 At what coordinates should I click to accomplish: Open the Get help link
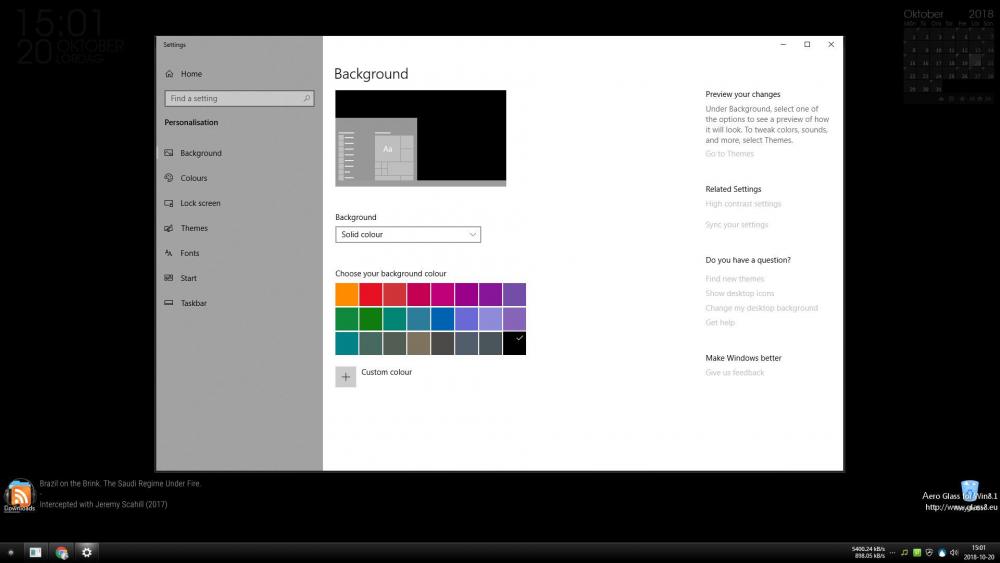[720, 323]
